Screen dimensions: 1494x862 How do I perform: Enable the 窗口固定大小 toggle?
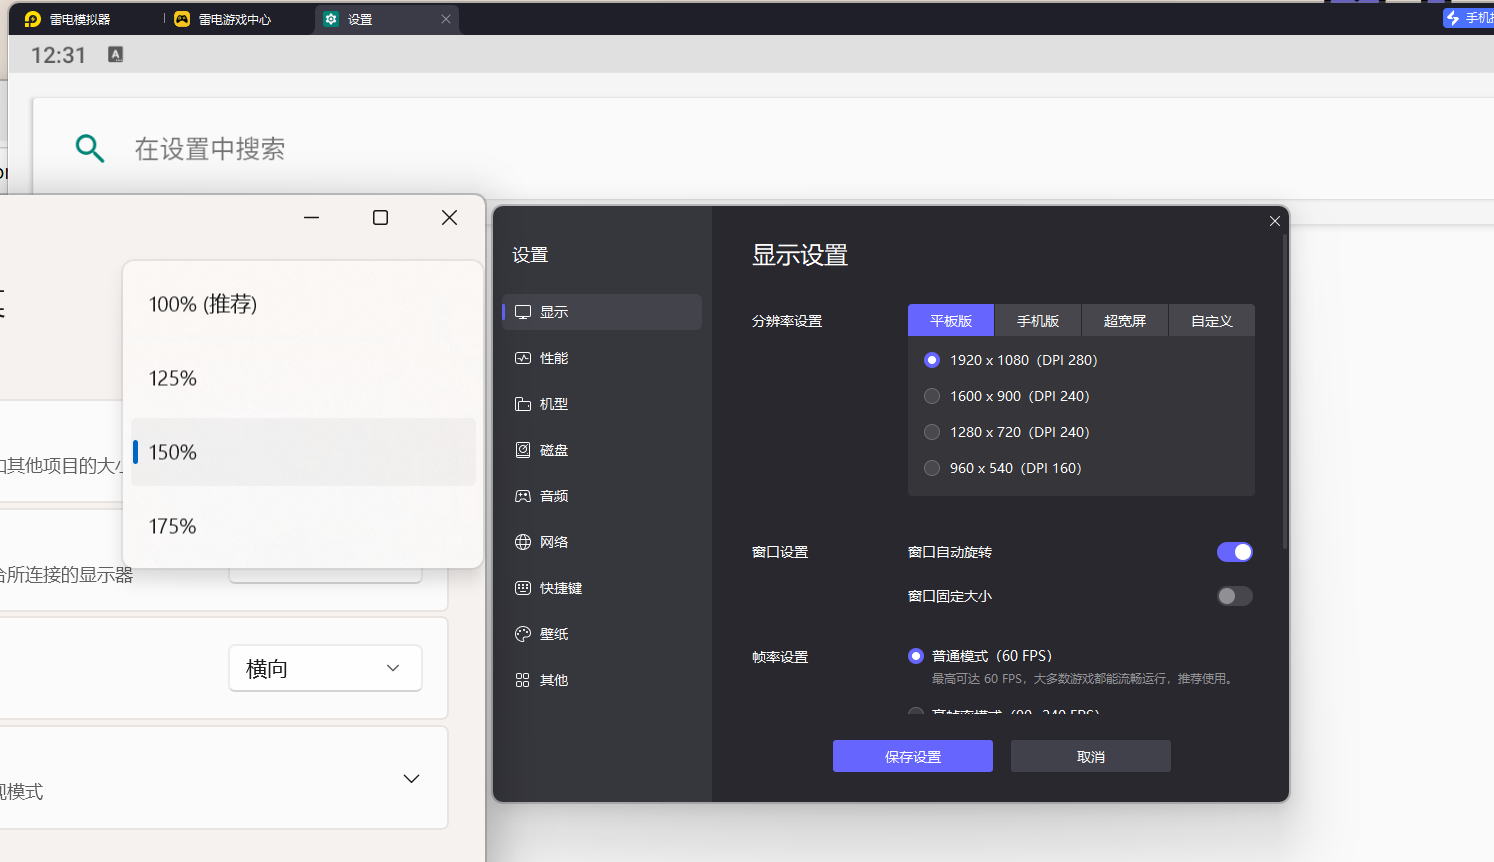(x=1234, y=596)
